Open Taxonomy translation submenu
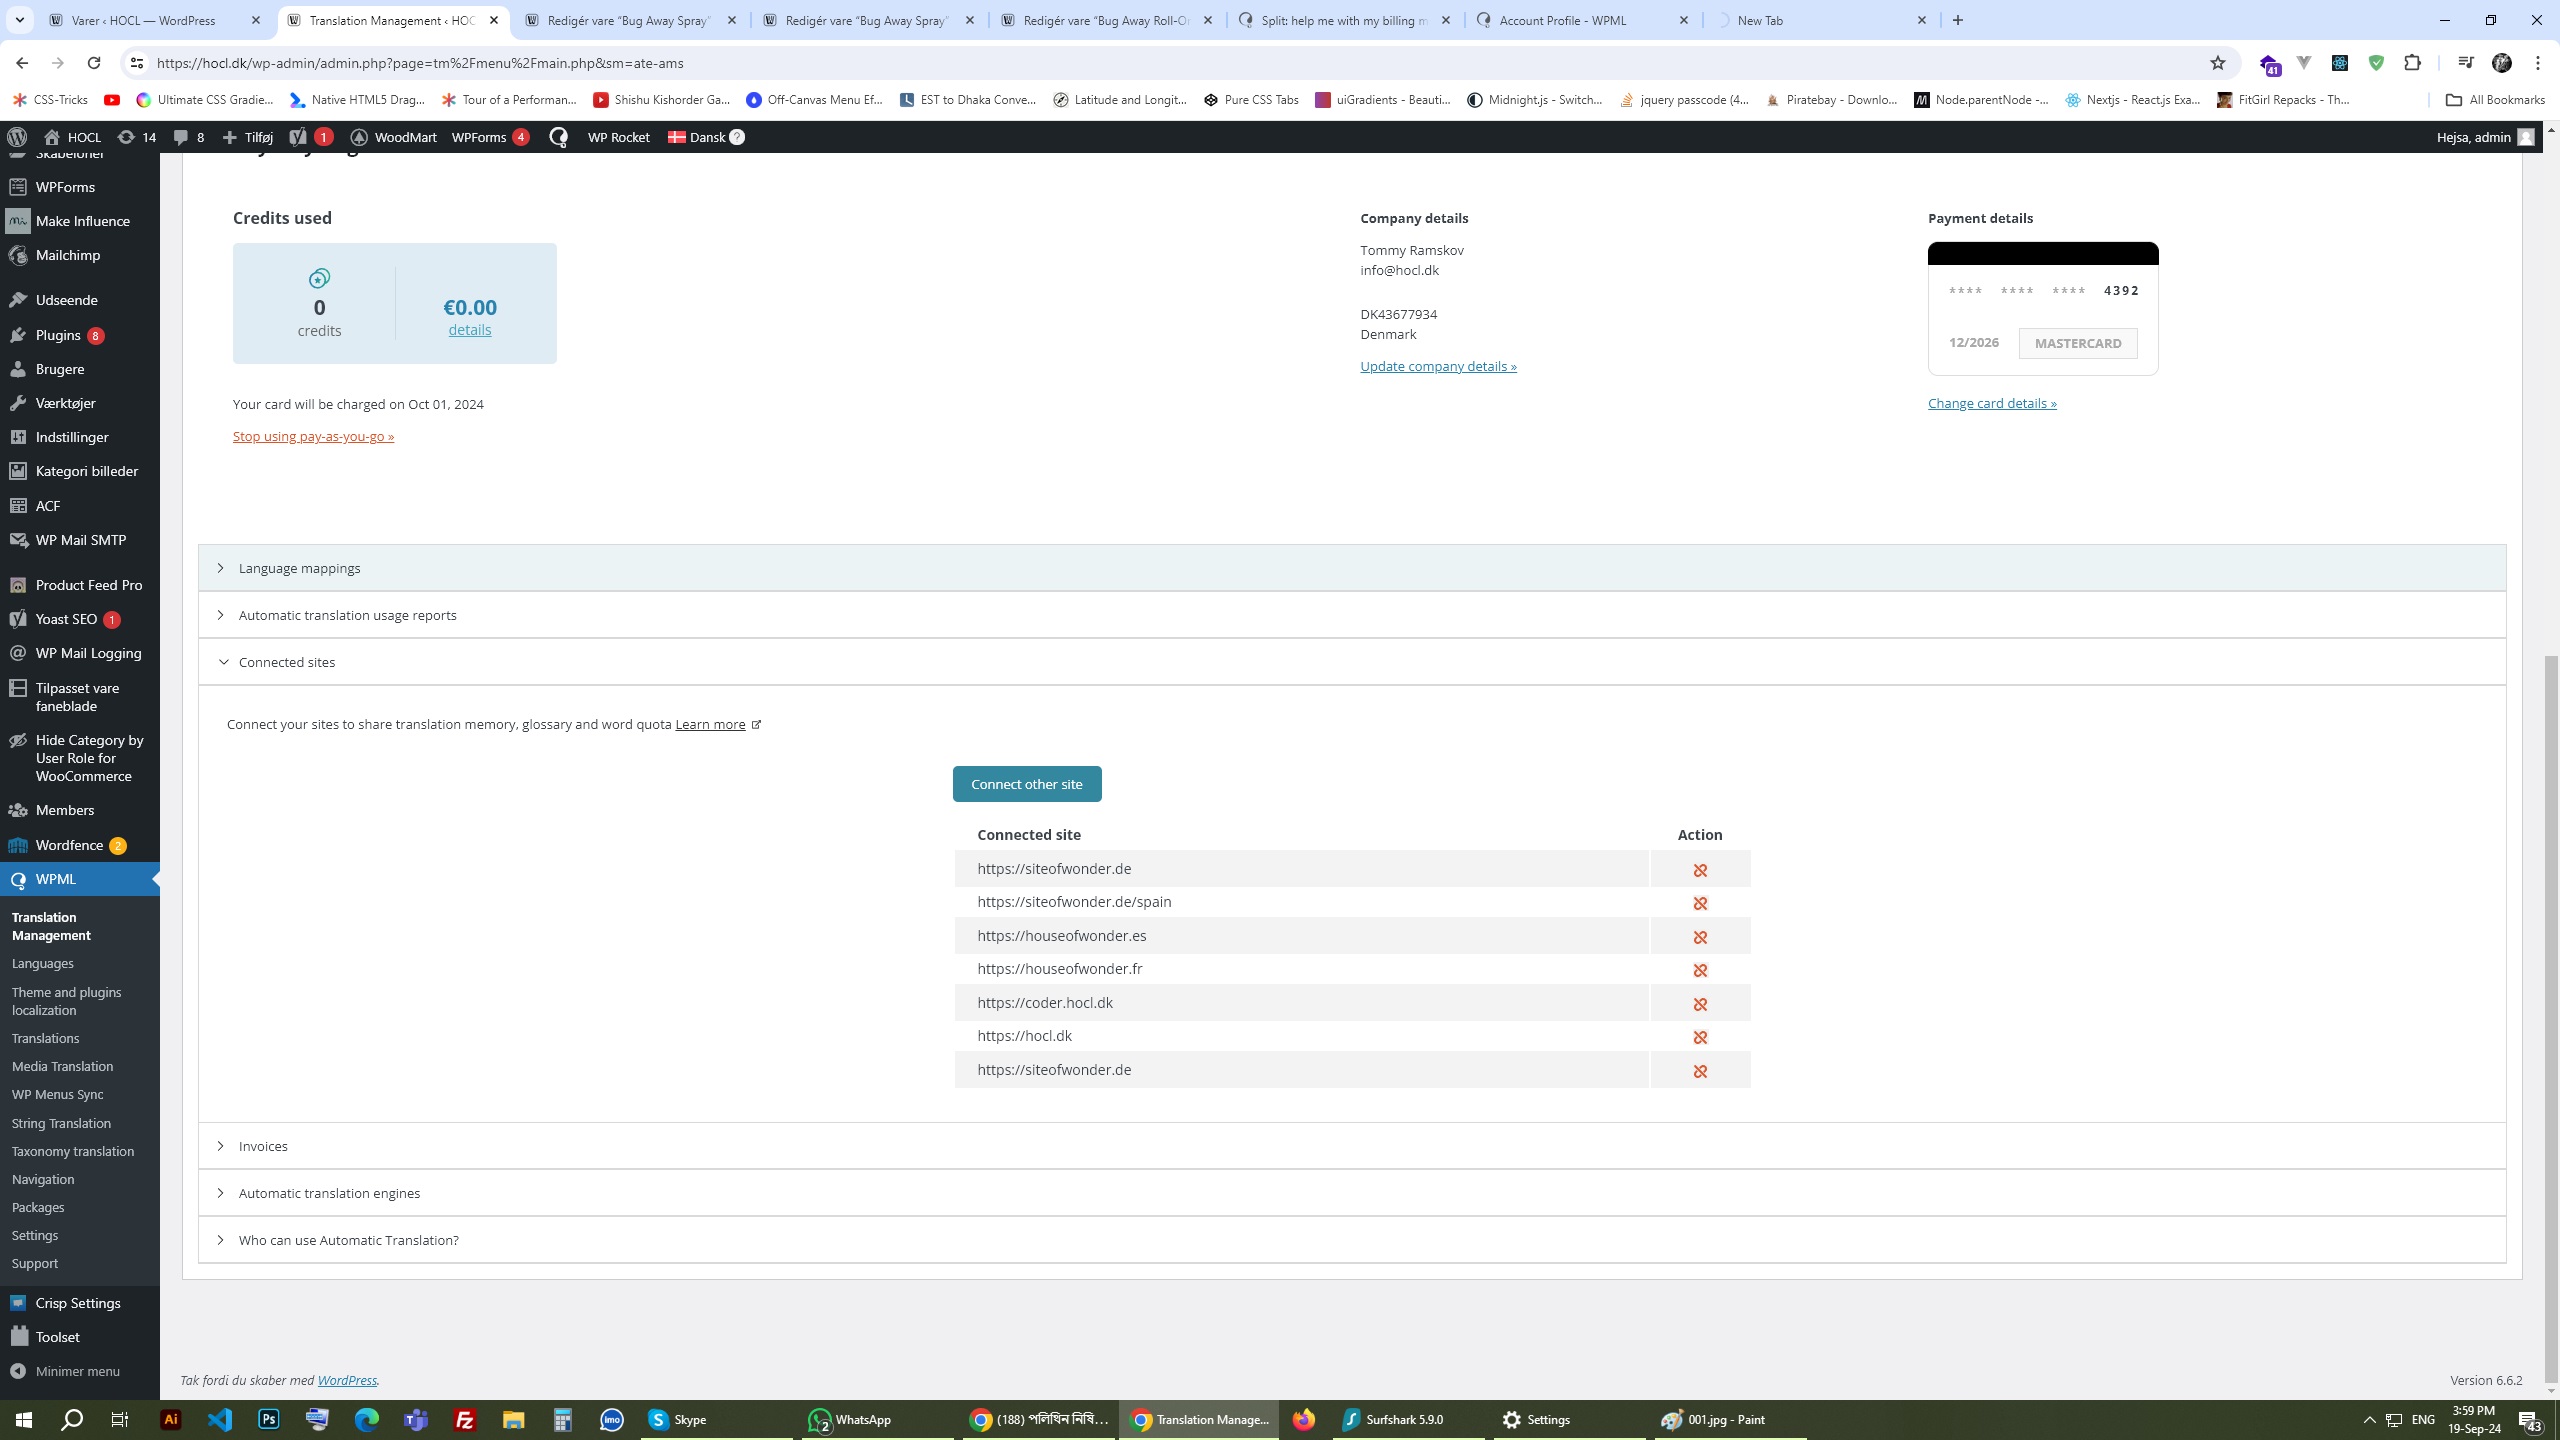The image size is (2560, 1440). [x=73, y=1151]
